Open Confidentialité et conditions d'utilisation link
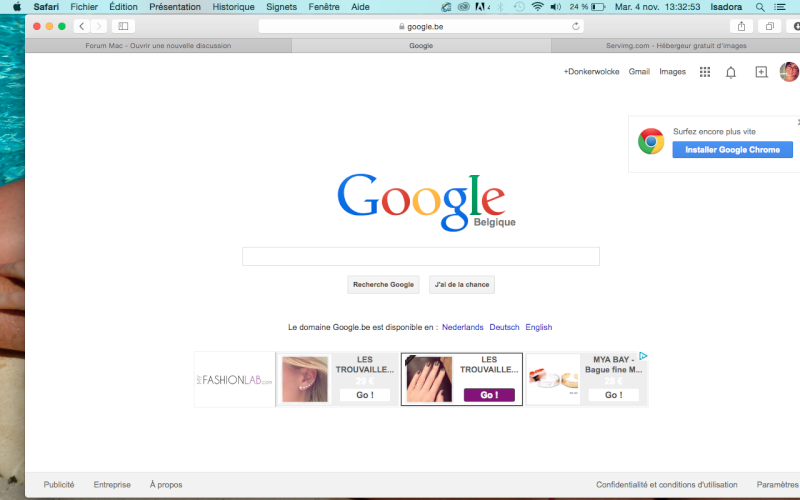The width and height of the screenshot is (800, 500). [x=667, y=485]
